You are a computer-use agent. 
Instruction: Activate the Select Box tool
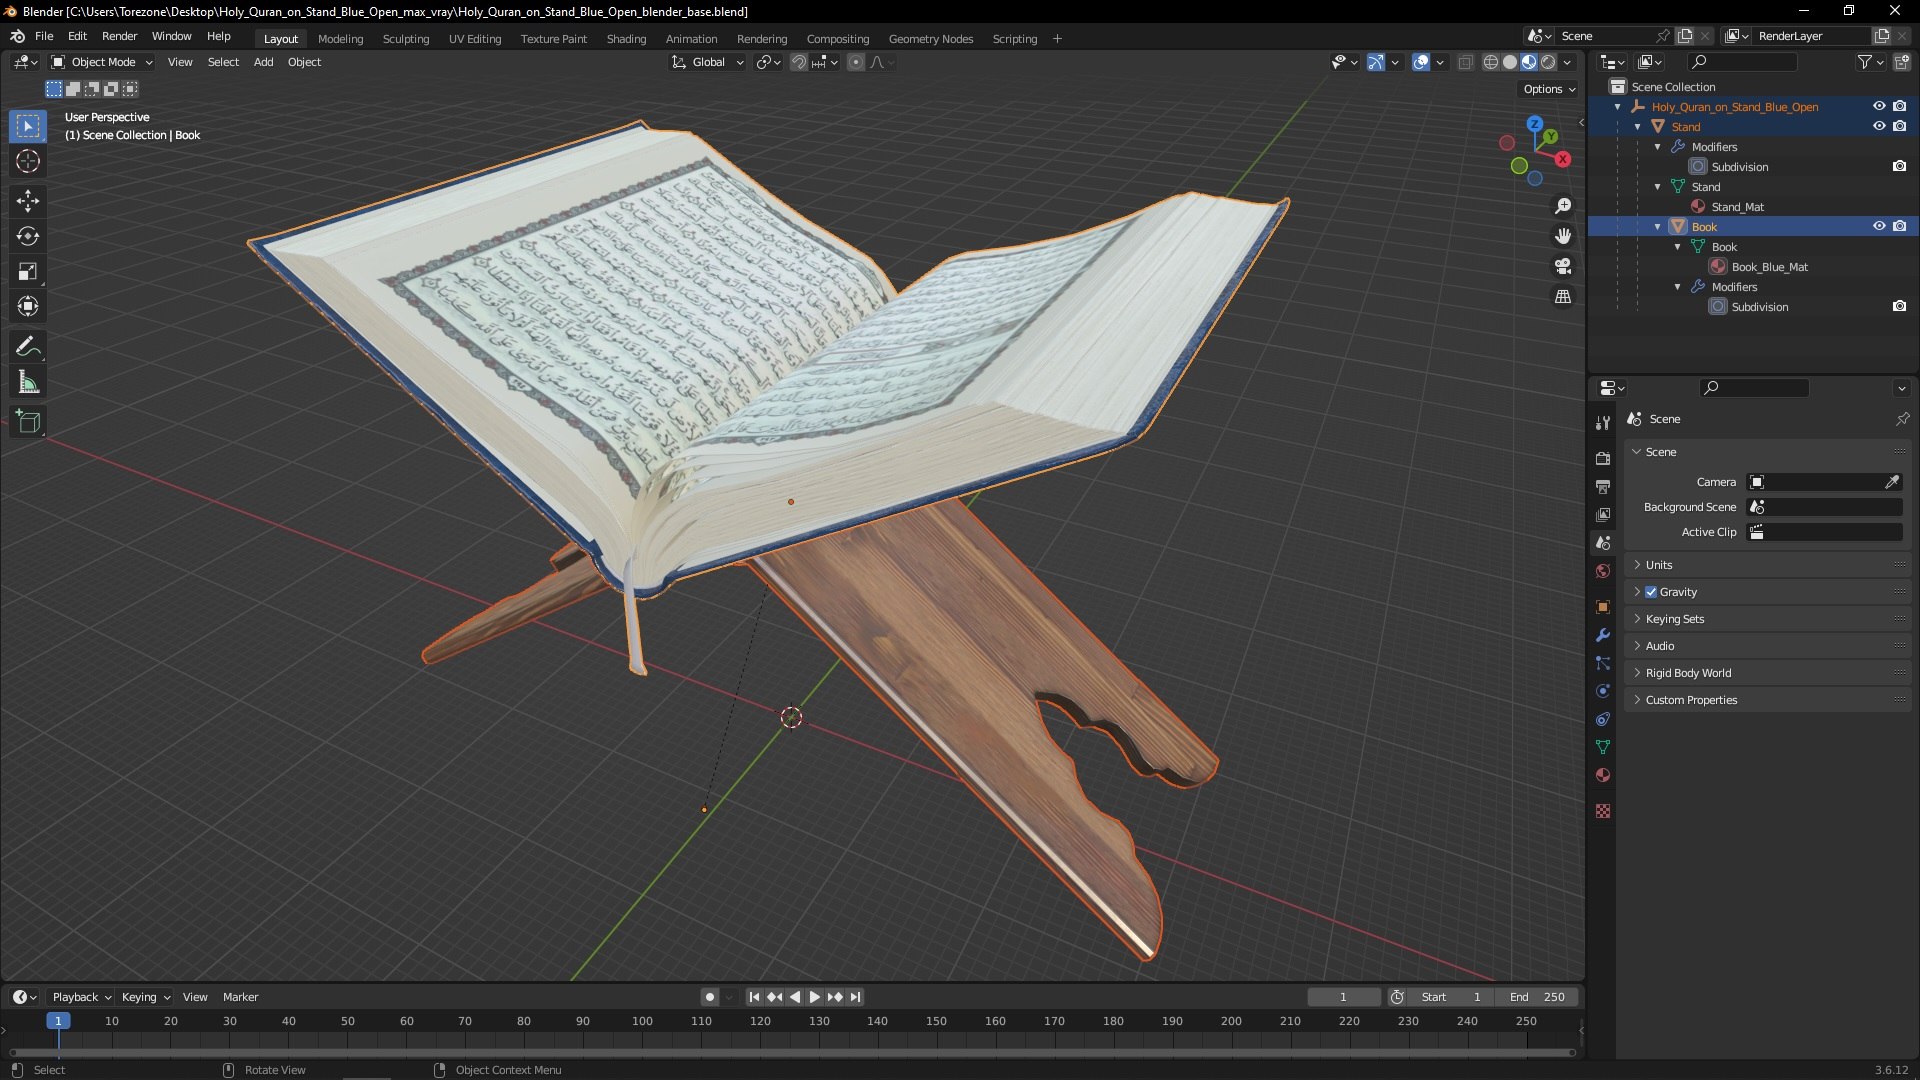(28, 126)
